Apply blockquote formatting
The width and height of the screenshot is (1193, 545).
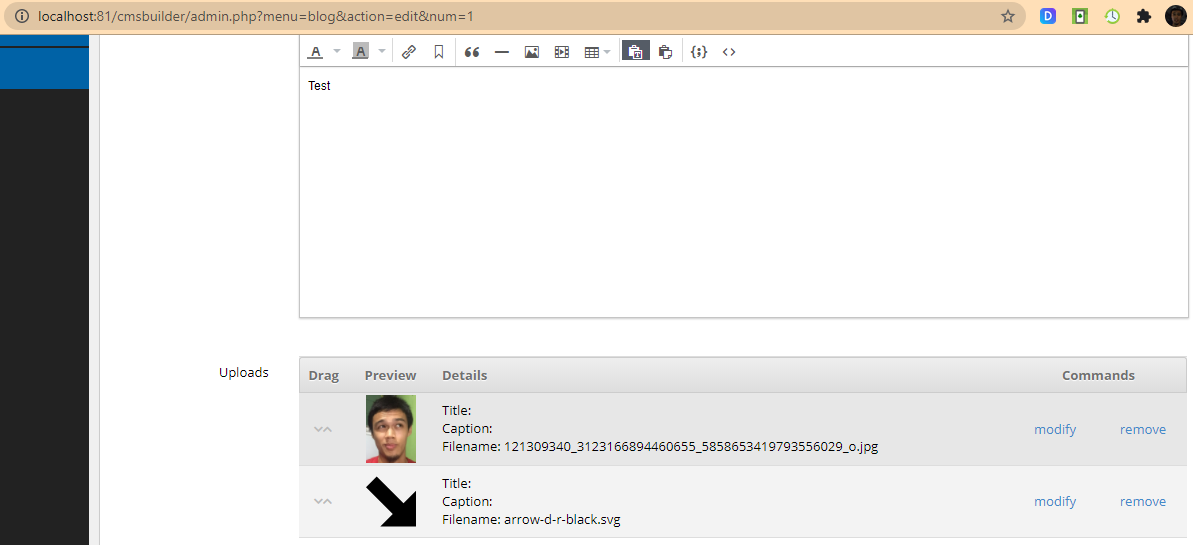pyautogui.click(x=472, y=52)
